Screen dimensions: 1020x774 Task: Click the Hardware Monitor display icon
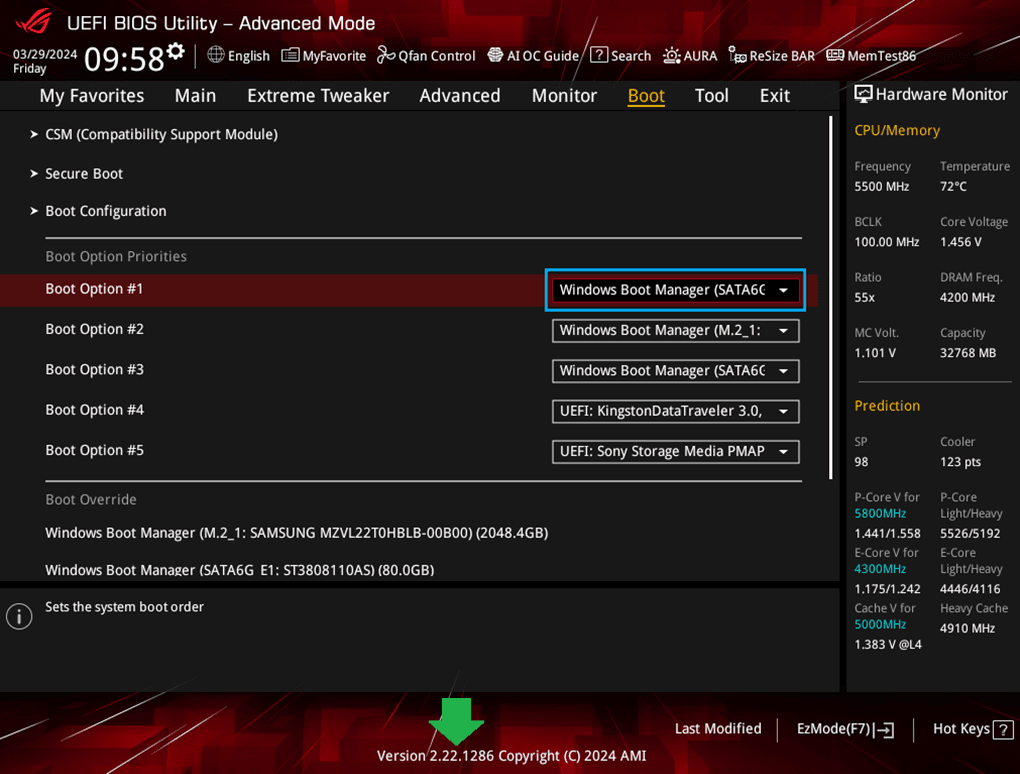click(x=863, y=94)
